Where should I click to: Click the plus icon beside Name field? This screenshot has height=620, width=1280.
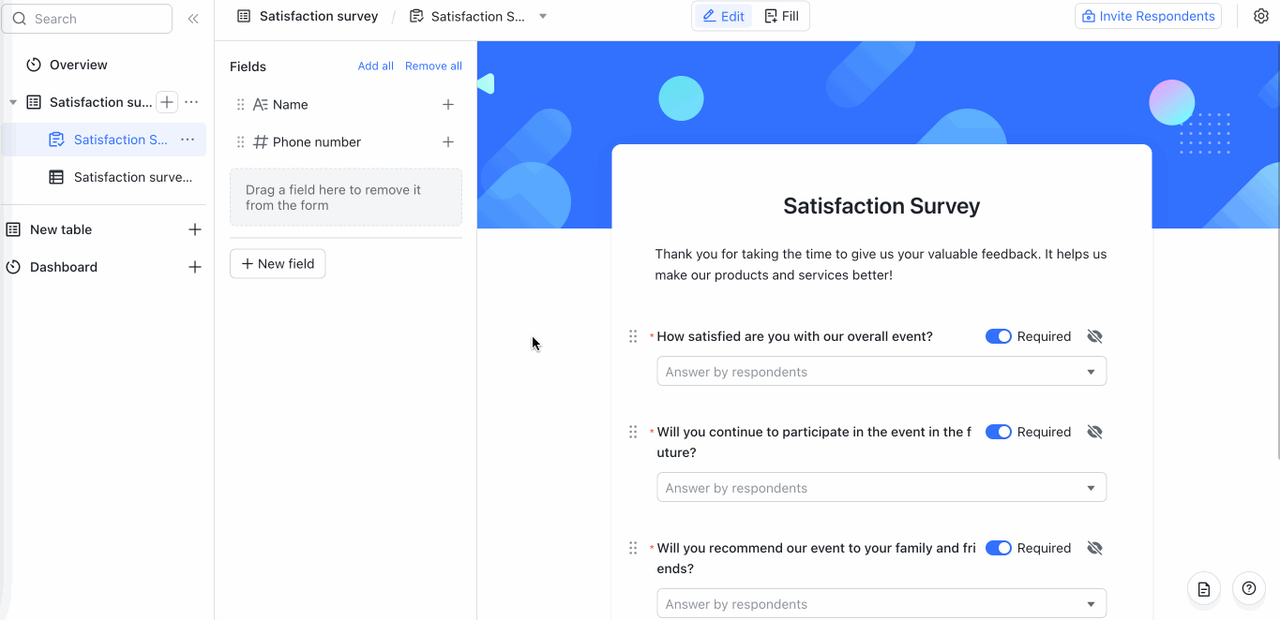448,105
